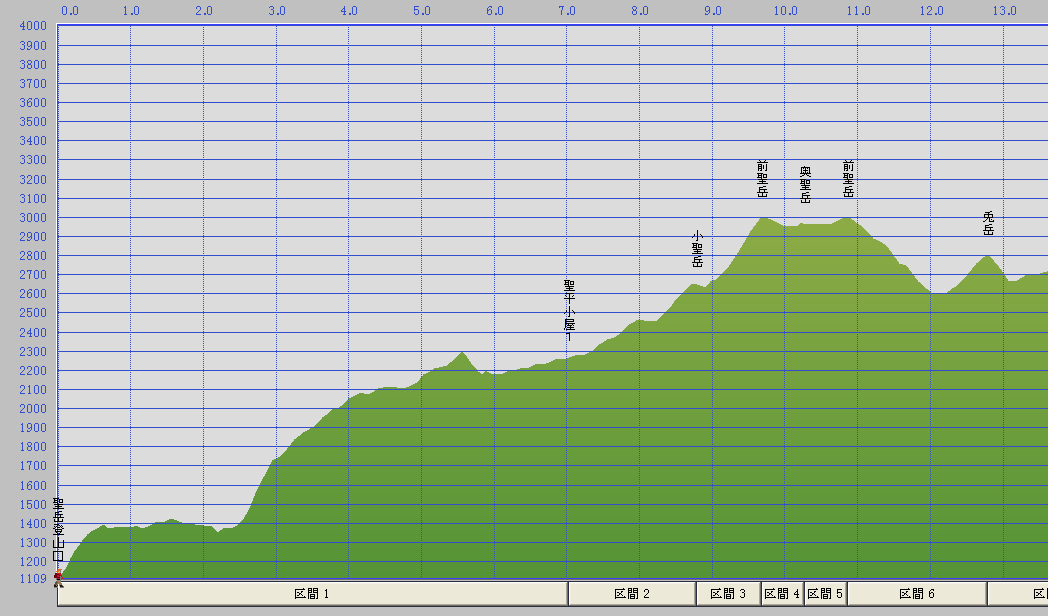Viewport: 1048px width, 616px height.
Task: Click the 7.0 distance axis label
Action: click(567, 11)
